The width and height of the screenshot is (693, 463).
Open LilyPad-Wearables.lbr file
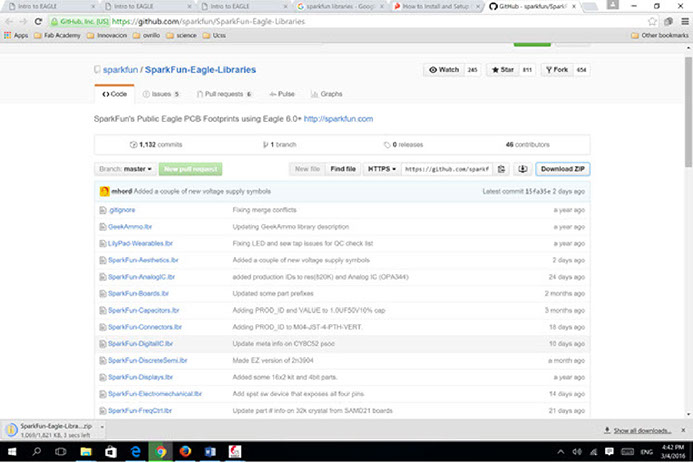[x=140, y=243]
